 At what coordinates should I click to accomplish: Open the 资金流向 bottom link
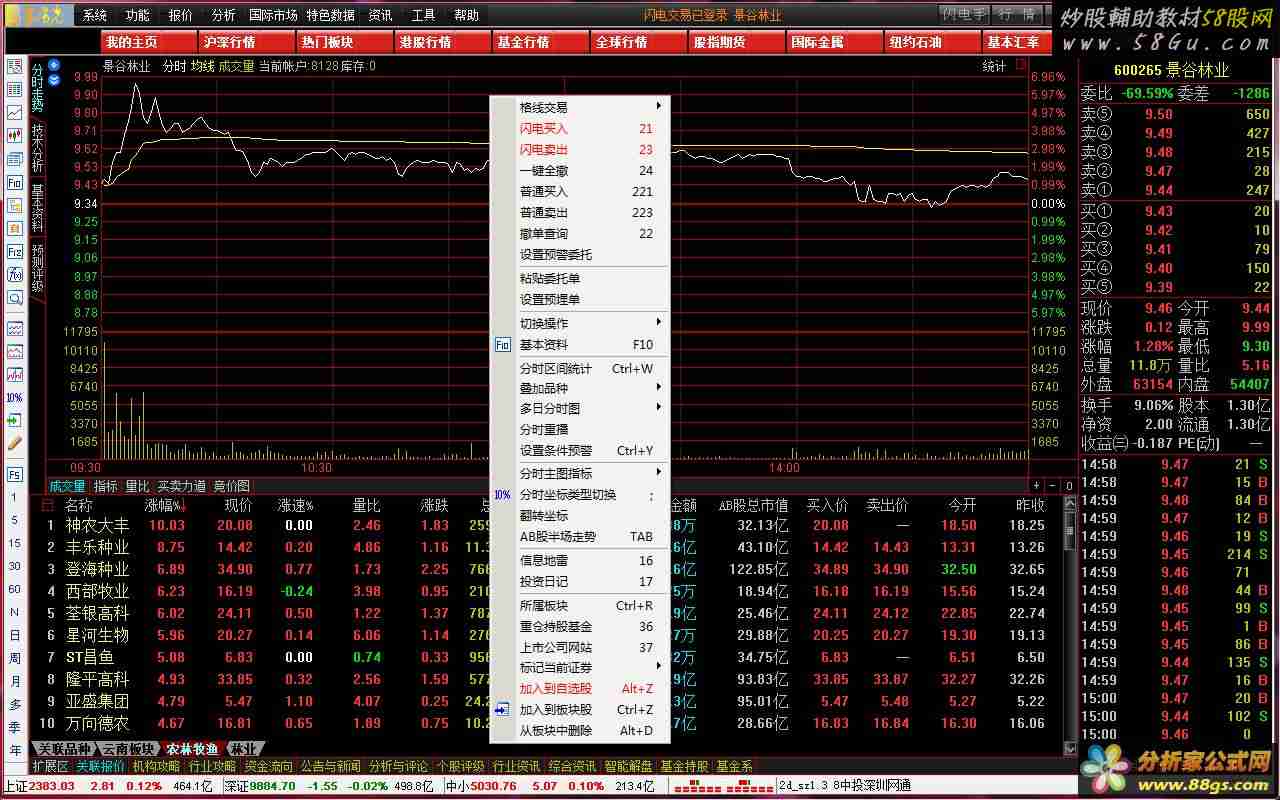click(269, 766)
